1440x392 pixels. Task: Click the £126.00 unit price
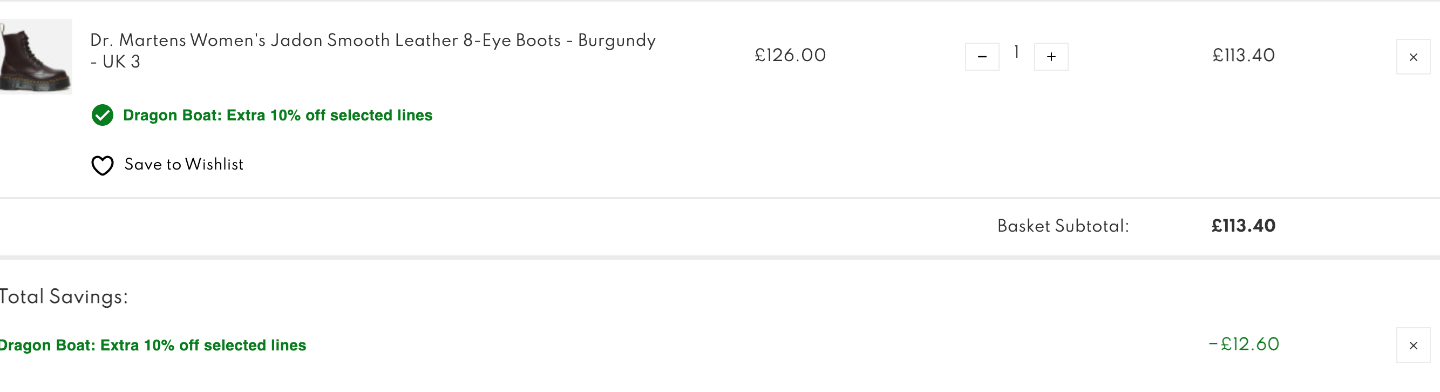click(x=790, y=56)
